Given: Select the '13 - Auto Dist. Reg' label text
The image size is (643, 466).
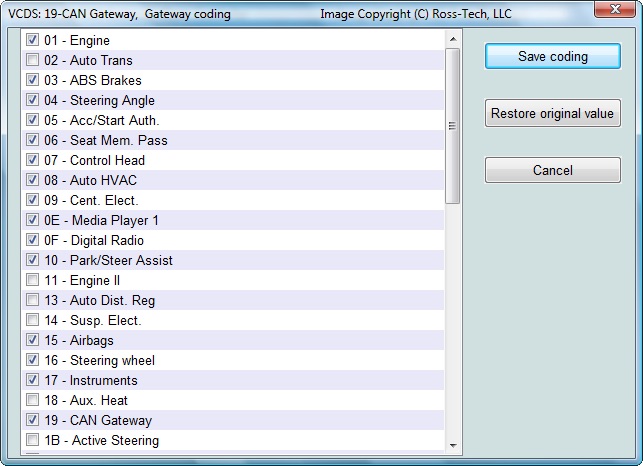Looking at the screenshot, I should (100, 300).
